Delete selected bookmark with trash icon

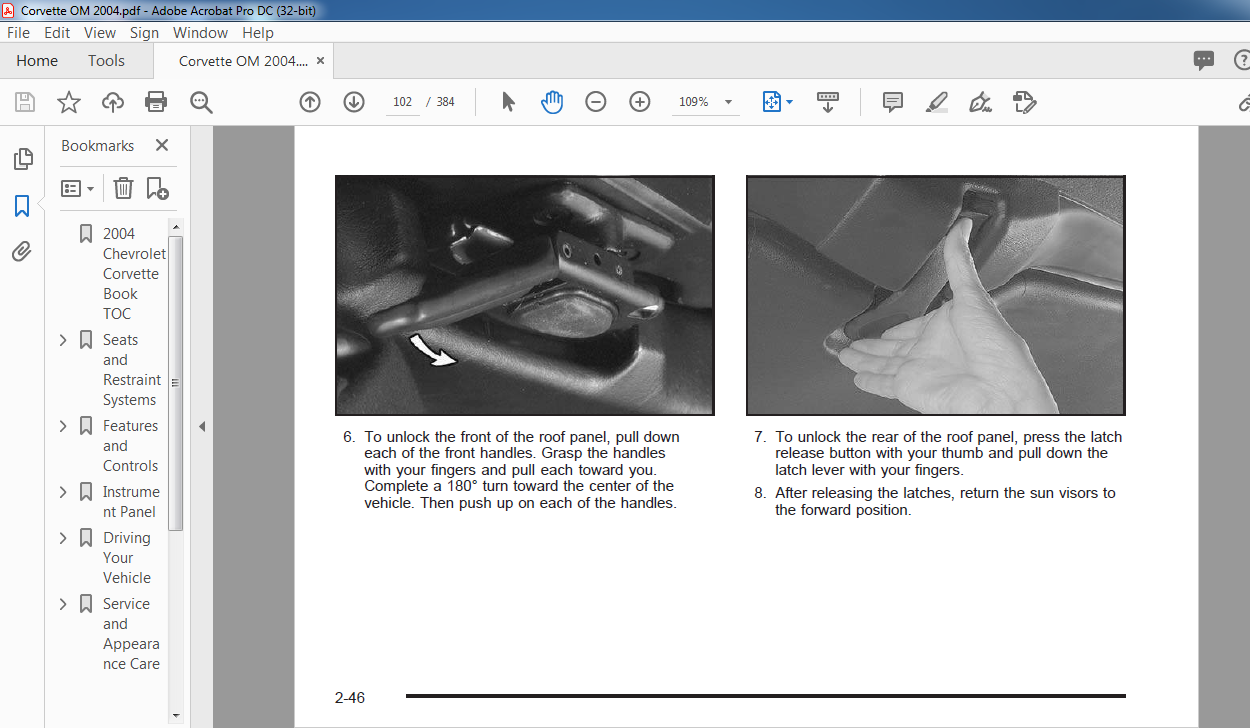tap(123, 188)
